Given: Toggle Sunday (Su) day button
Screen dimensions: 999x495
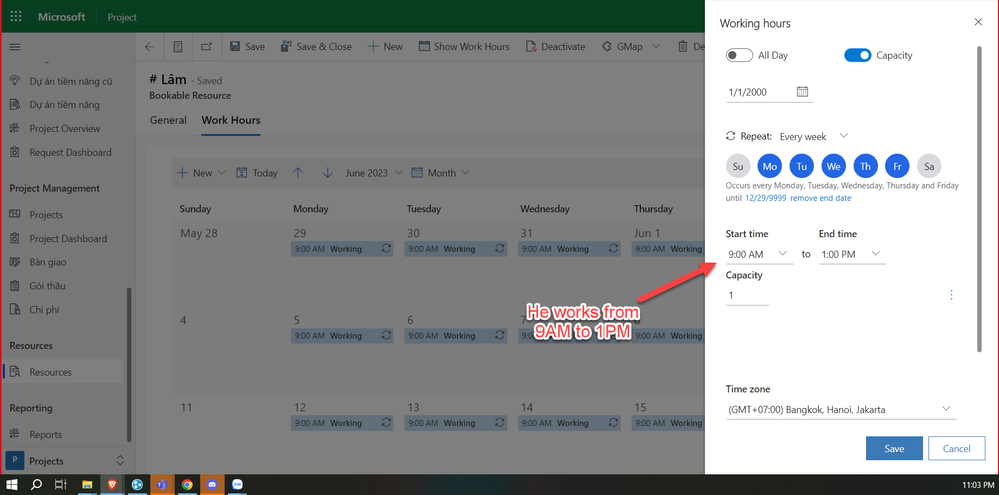Looking at the screenshot, I should coord(738,166).
